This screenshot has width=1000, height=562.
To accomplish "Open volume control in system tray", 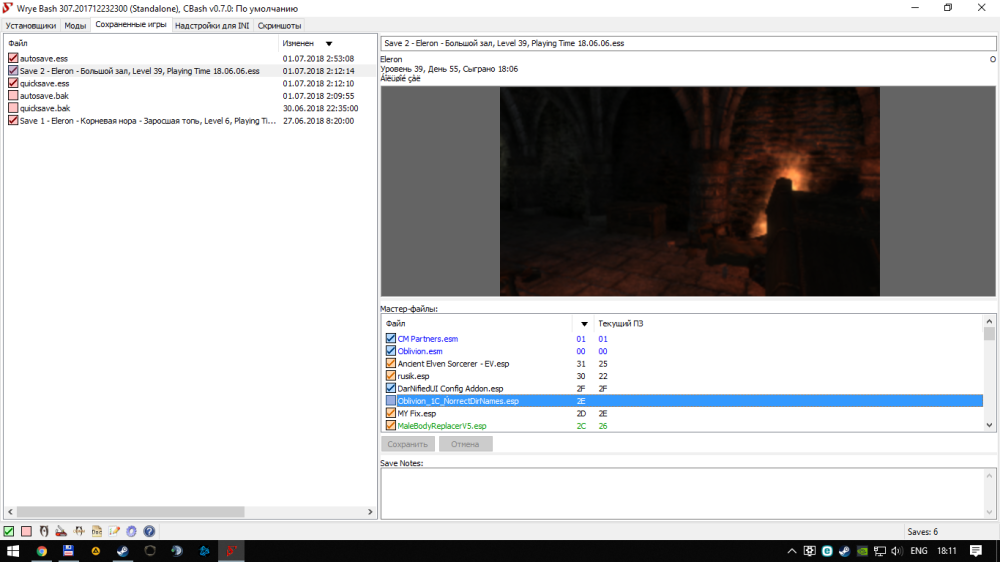I will pos(897,551).
